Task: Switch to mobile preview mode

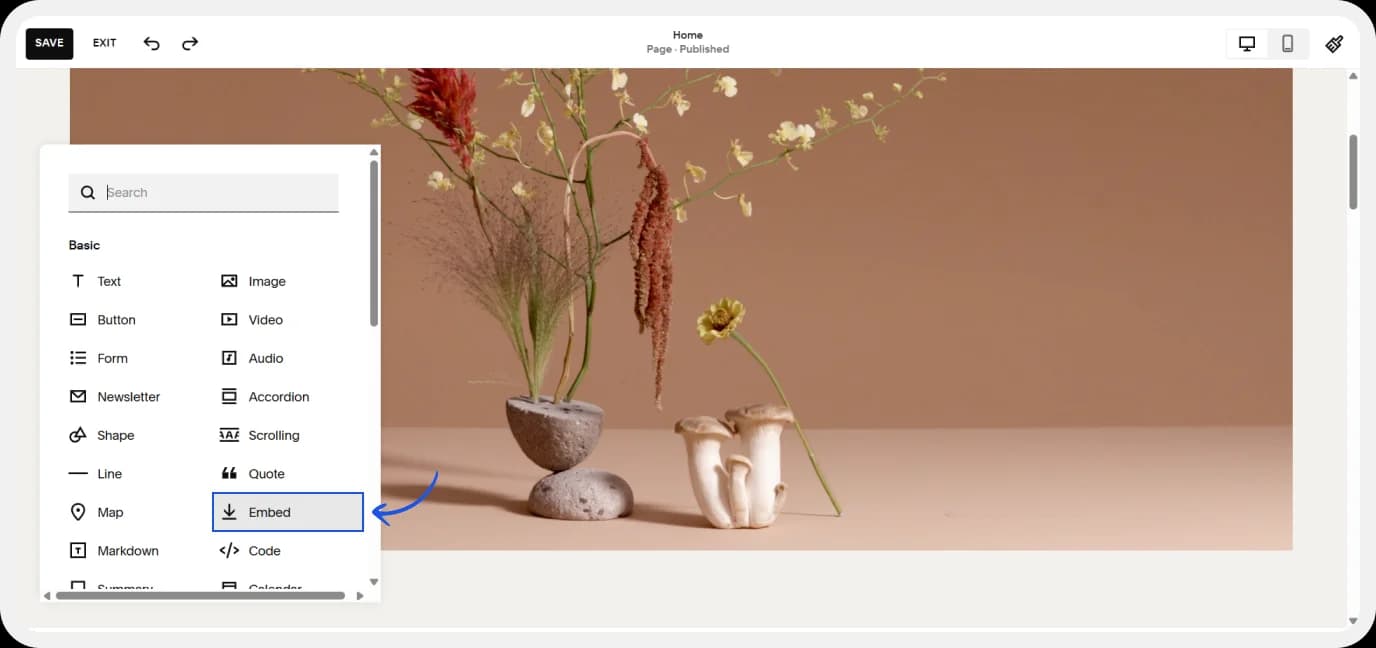Action: 1287,44
